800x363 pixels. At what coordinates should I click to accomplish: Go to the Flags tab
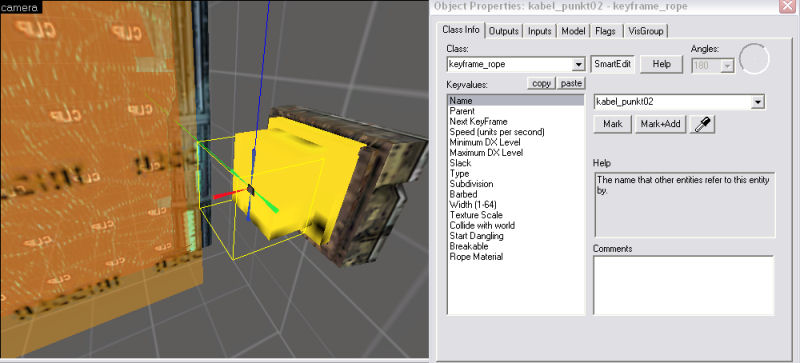606,31
